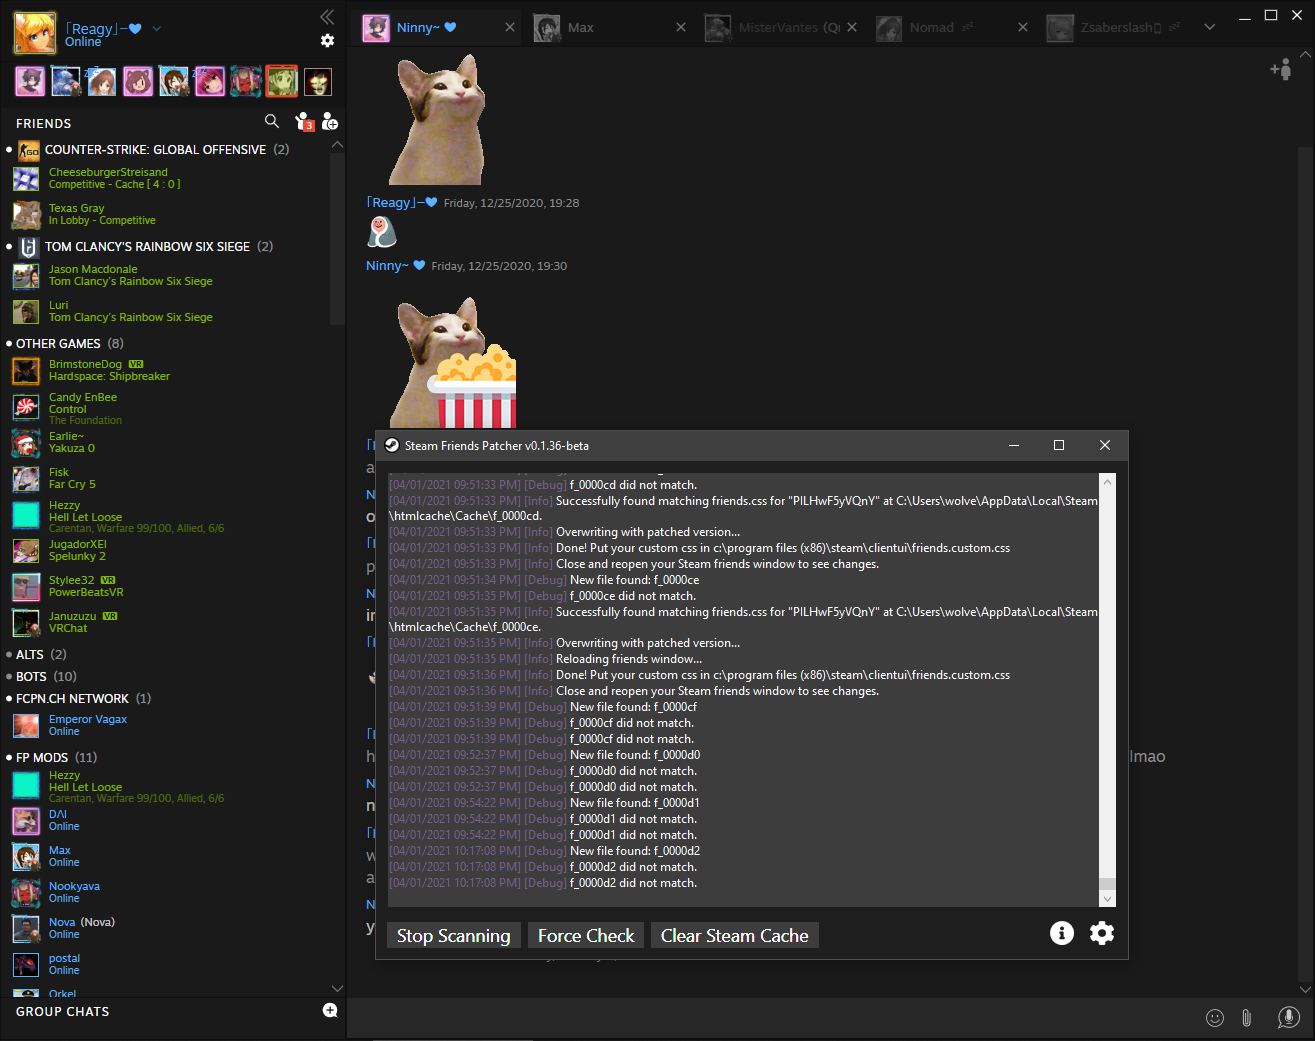This screenshot has width=1315, height=1041.
Task: Select friend Emperor Vagax
Action: click(168, 726)
